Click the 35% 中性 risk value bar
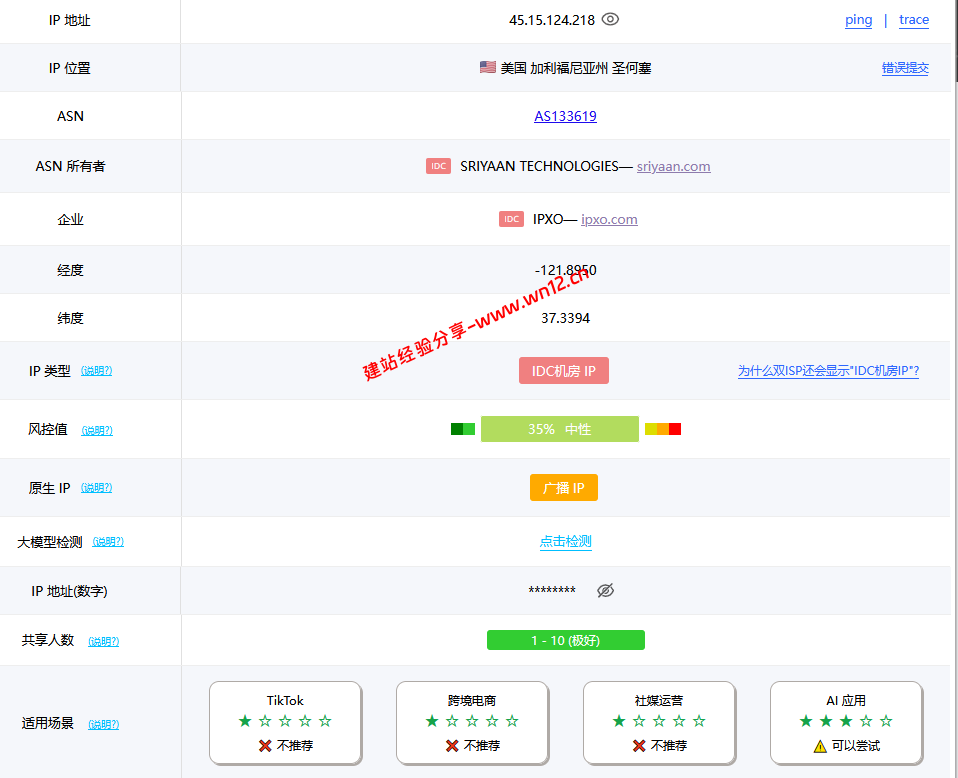This screenshot has width=958, height=778. click(560, 429)
